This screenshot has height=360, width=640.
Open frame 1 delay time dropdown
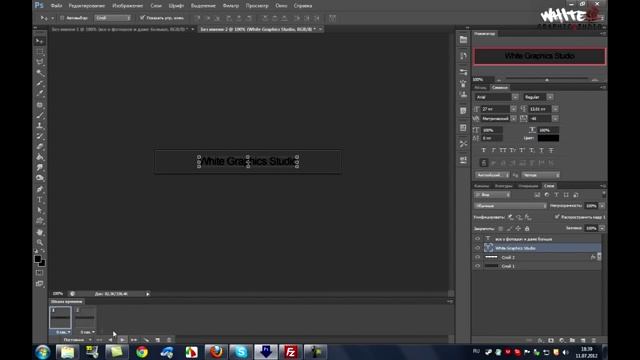[x=63, y=332]
